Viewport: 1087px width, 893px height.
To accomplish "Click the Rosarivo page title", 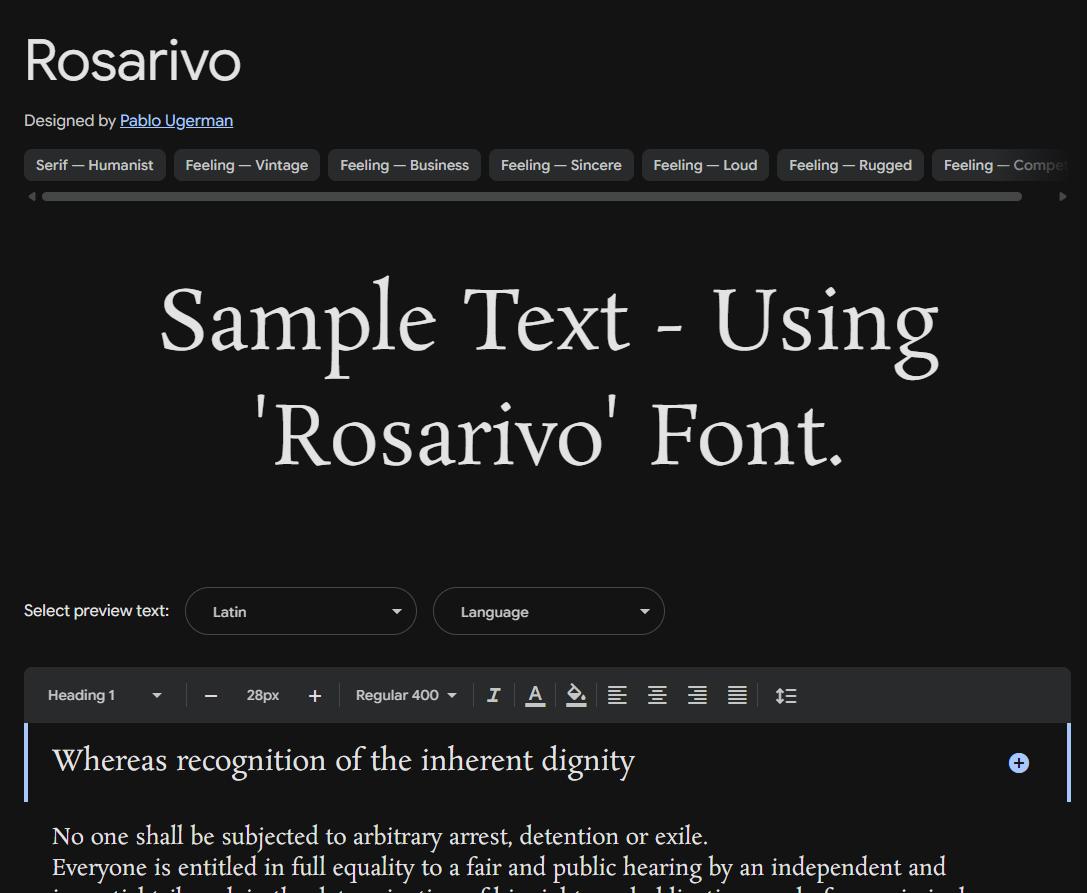I will 133,61.
